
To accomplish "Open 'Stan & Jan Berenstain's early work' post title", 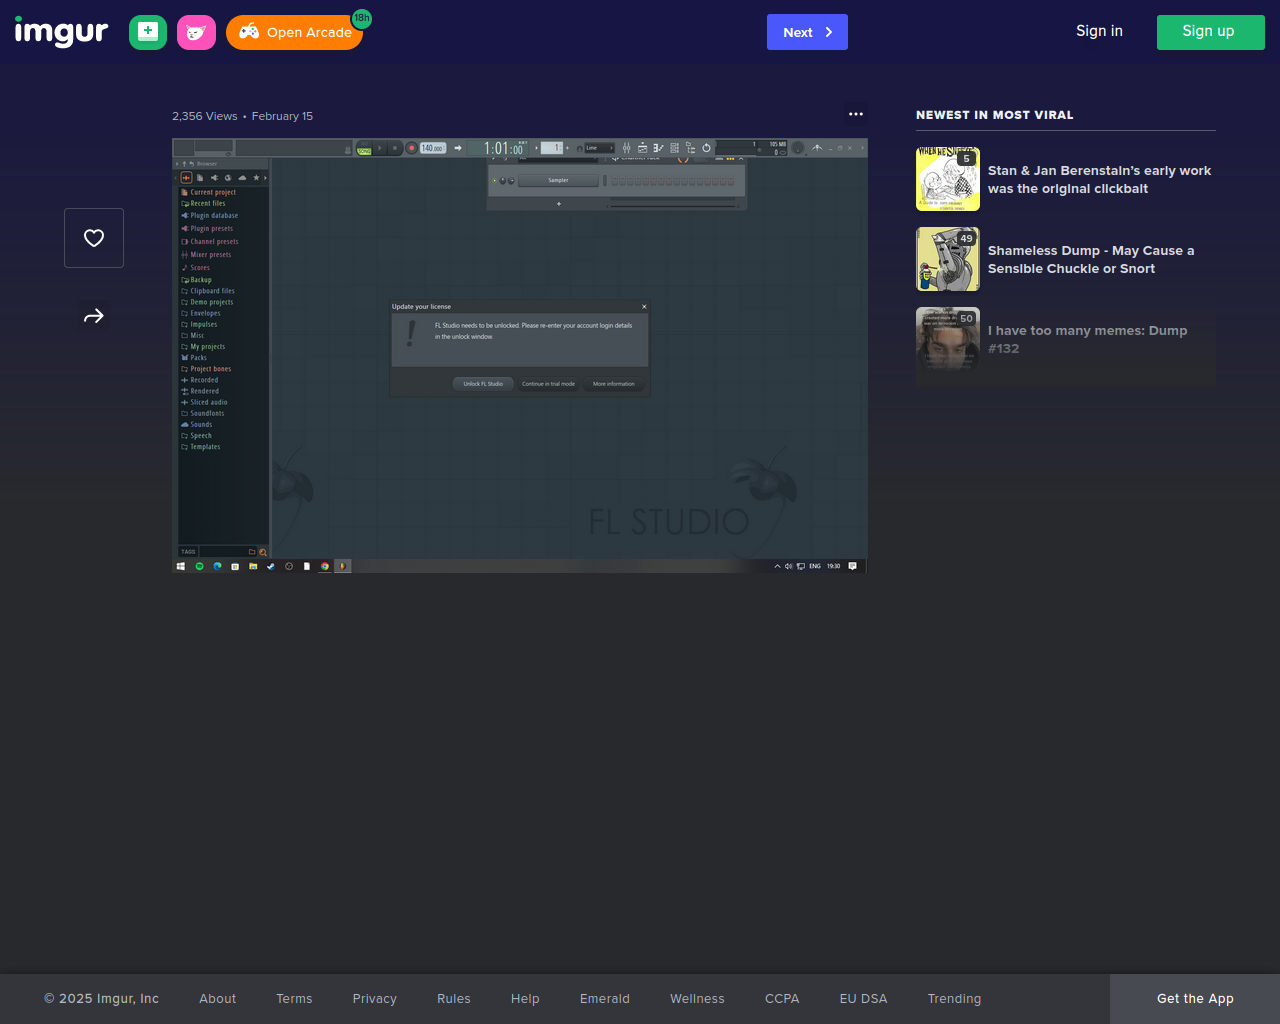I will (x=1099, y=180).
